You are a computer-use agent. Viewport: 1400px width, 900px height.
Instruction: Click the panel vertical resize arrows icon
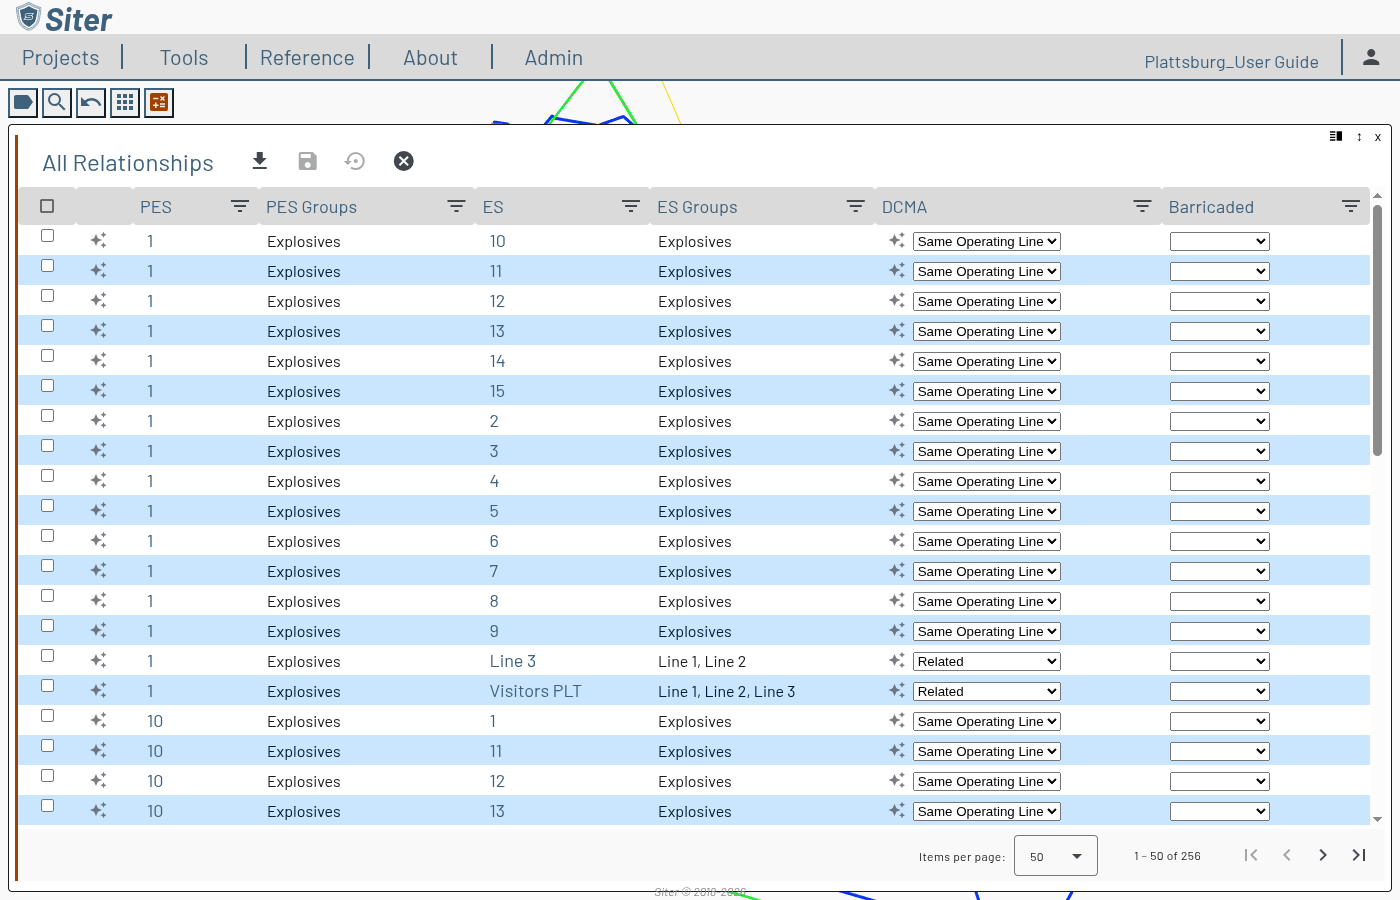[x=1359, y=137]
